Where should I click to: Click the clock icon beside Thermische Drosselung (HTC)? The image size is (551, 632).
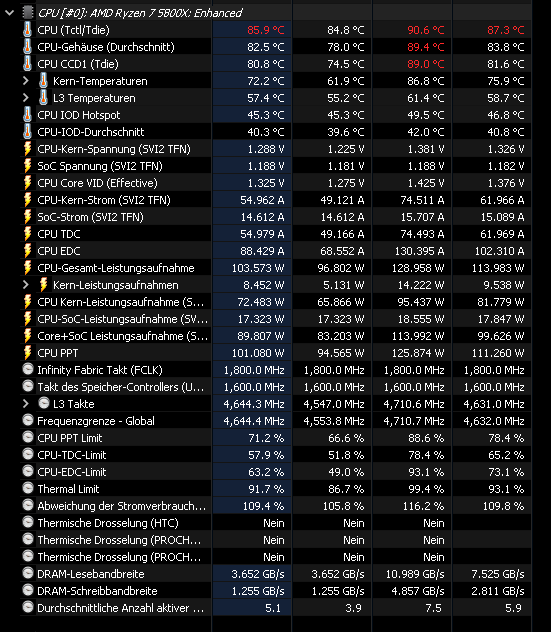(x=28, y=522)
